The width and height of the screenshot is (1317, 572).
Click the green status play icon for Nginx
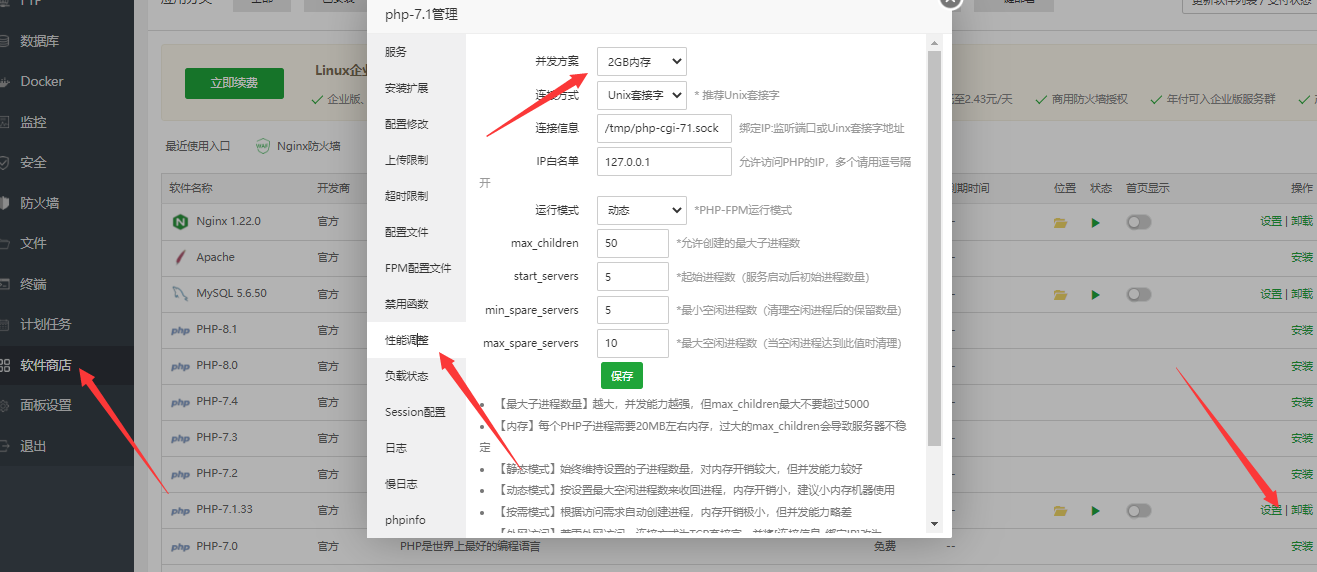tap(1096, 222)
